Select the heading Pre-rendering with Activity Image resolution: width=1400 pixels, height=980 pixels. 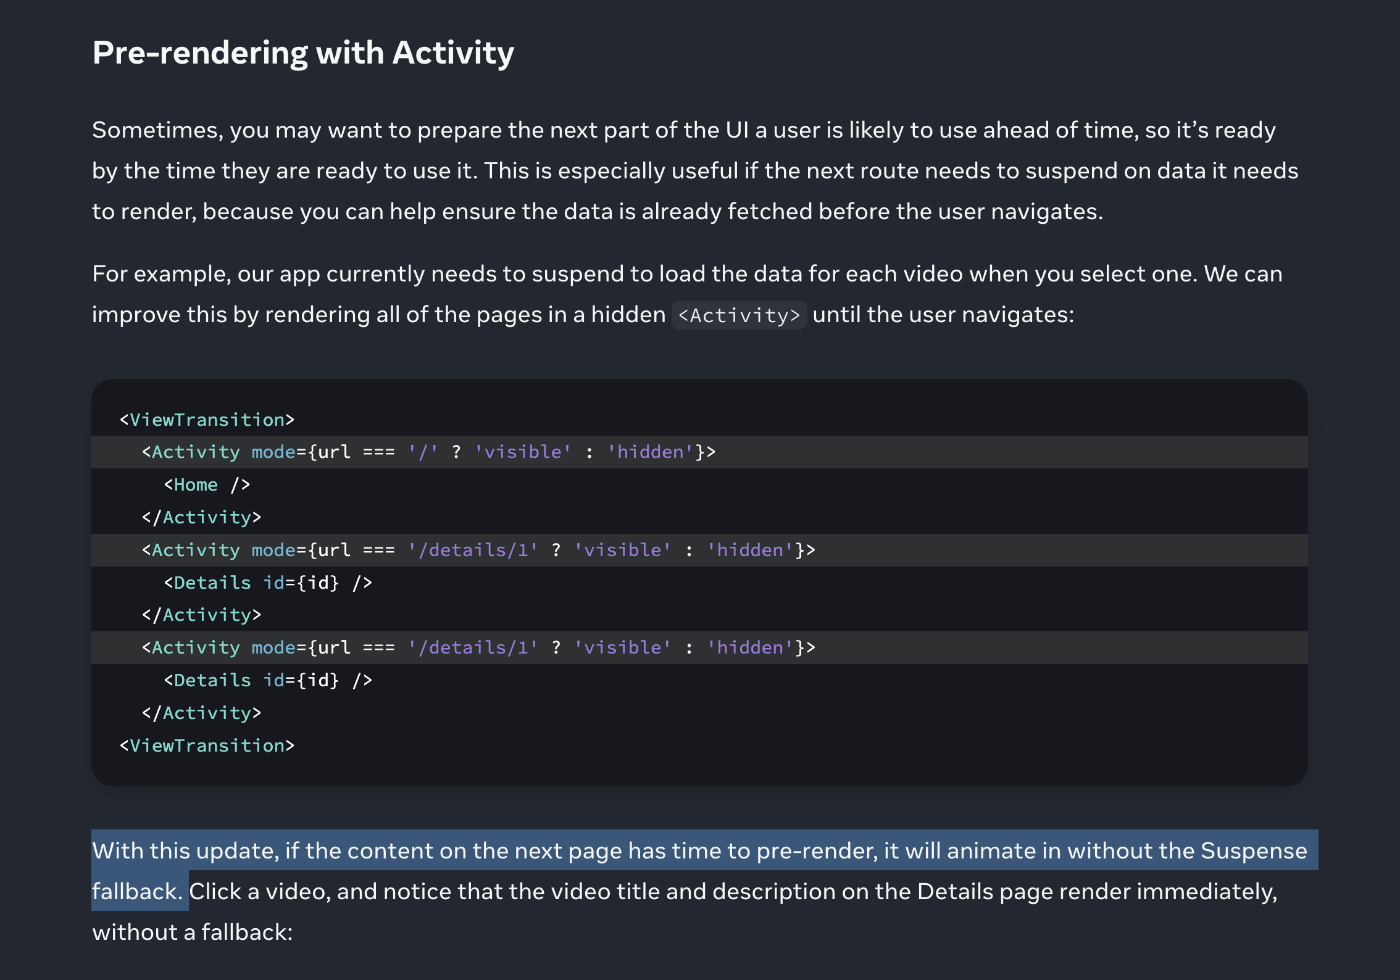[x=302, y=52]
